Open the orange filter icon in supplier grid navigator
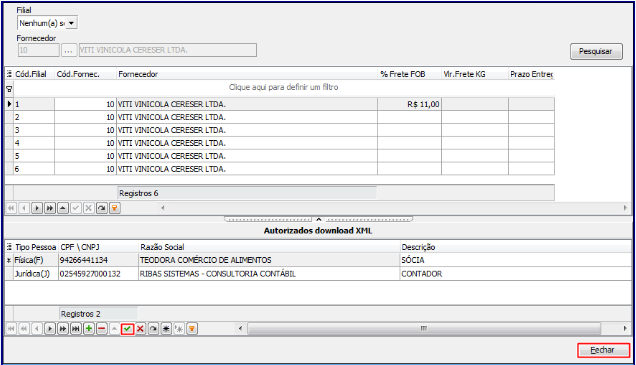Screen dimensions: 636x365 pos(115,208)
